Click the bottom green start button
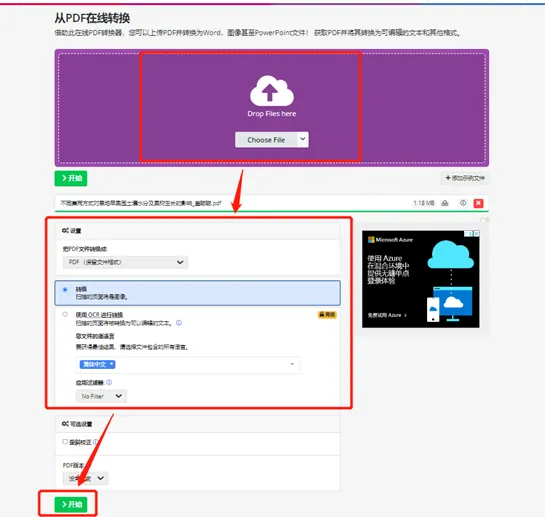The height and width of the screenshot is (517, 545). 71,504
